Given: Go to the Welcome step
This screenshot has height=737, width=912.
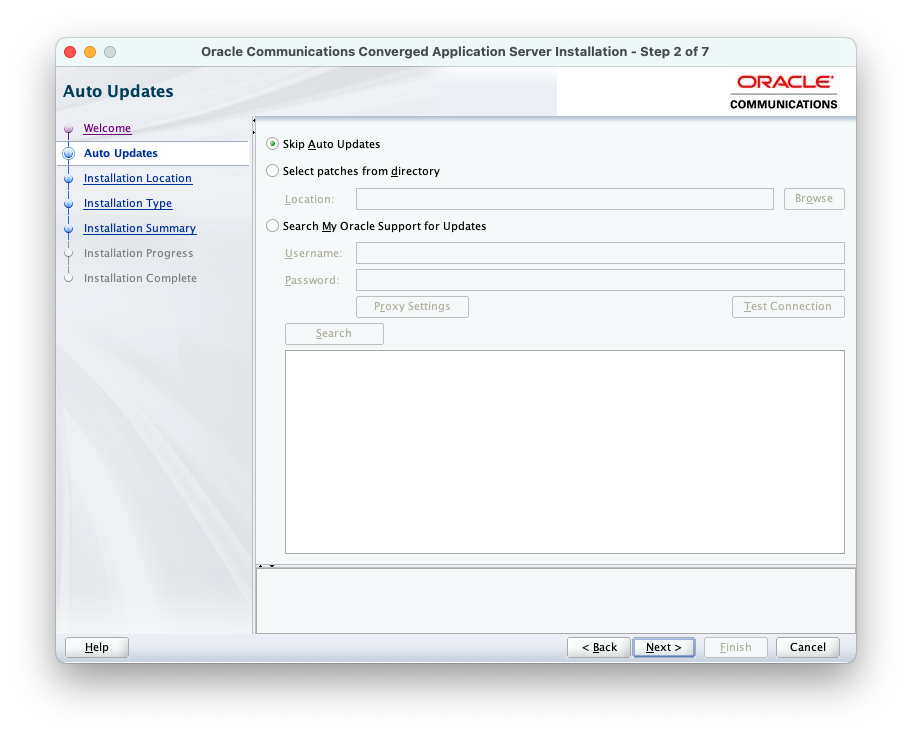Looking at the screenshot, I should click(107, 128).
